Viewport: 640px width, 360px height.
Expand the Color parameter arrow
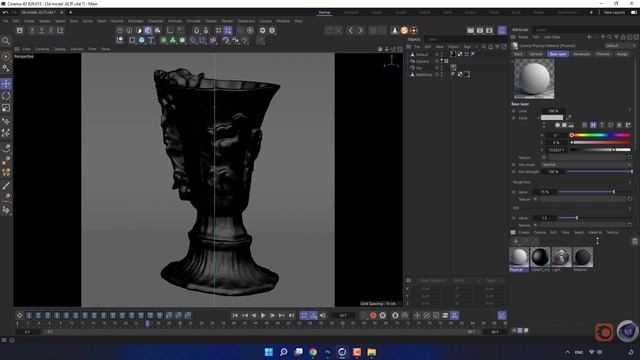(x=539, y=118)
